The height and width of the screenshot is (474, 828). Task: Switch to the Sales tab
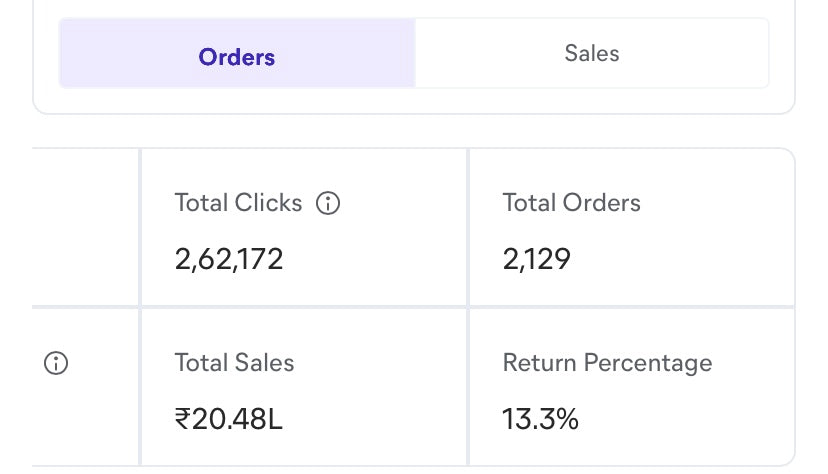[x=592, y=53]
